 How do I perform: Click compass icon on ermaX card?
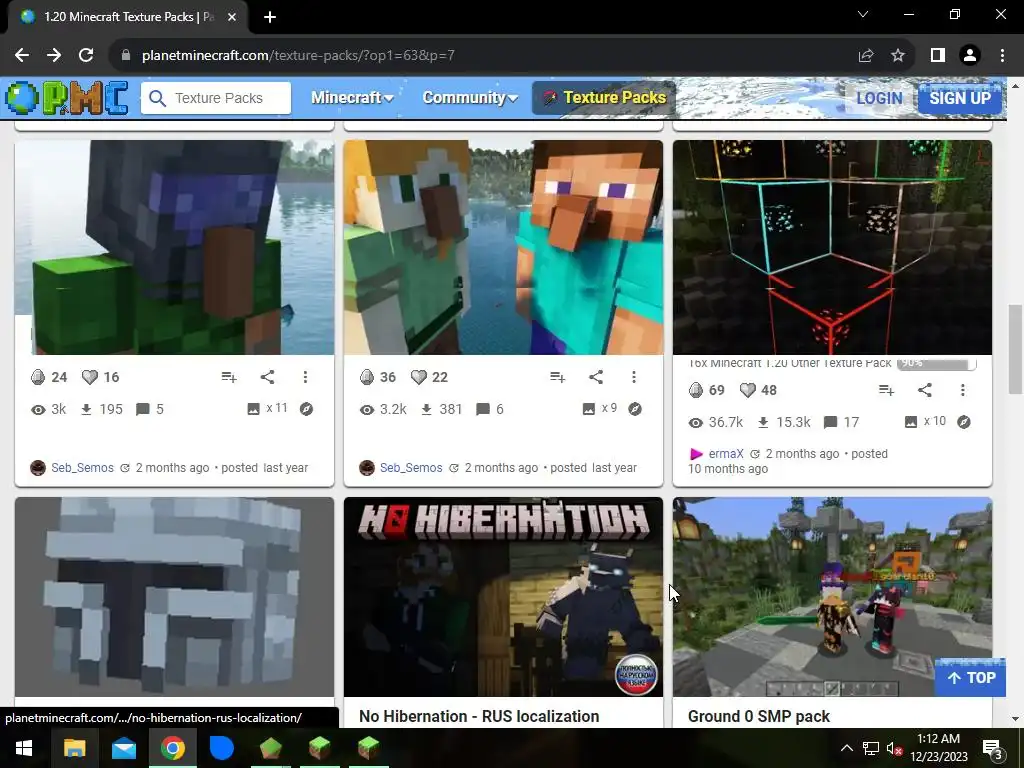[964, 422]
